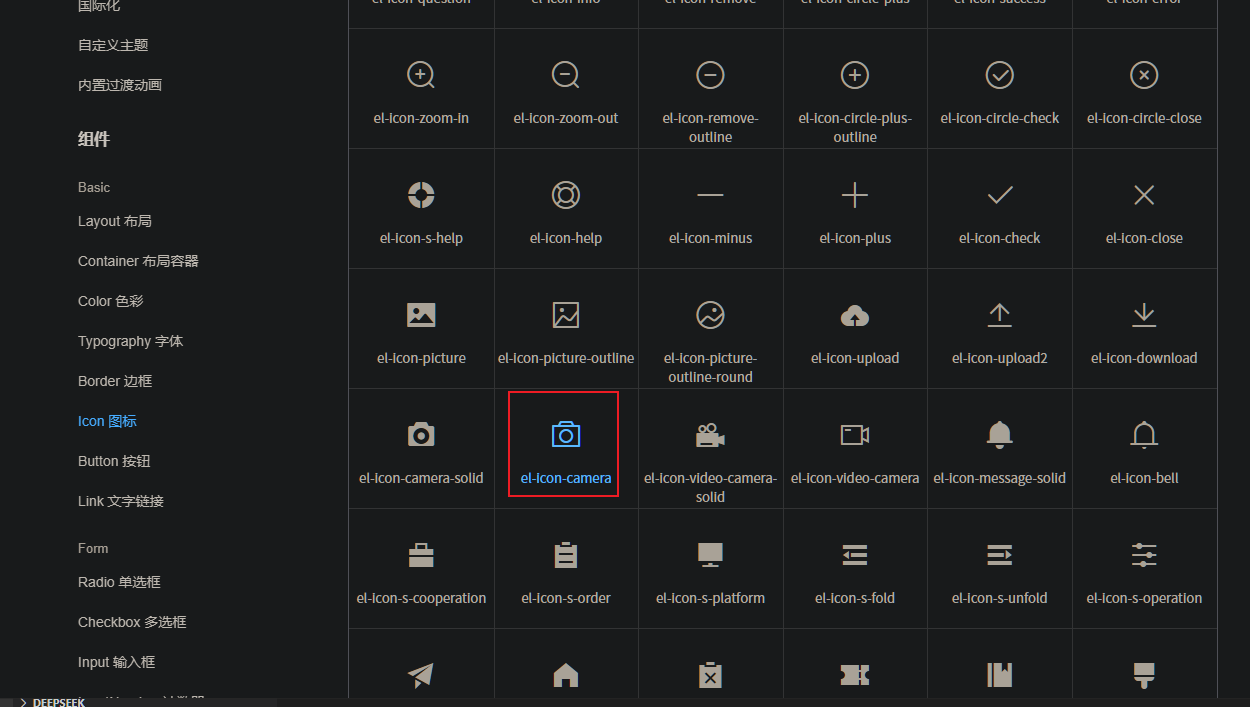Select the el-icon-zoom-out icon
Screen dimensions: 1250x707
pyautogui.click(x=566, y=75)
